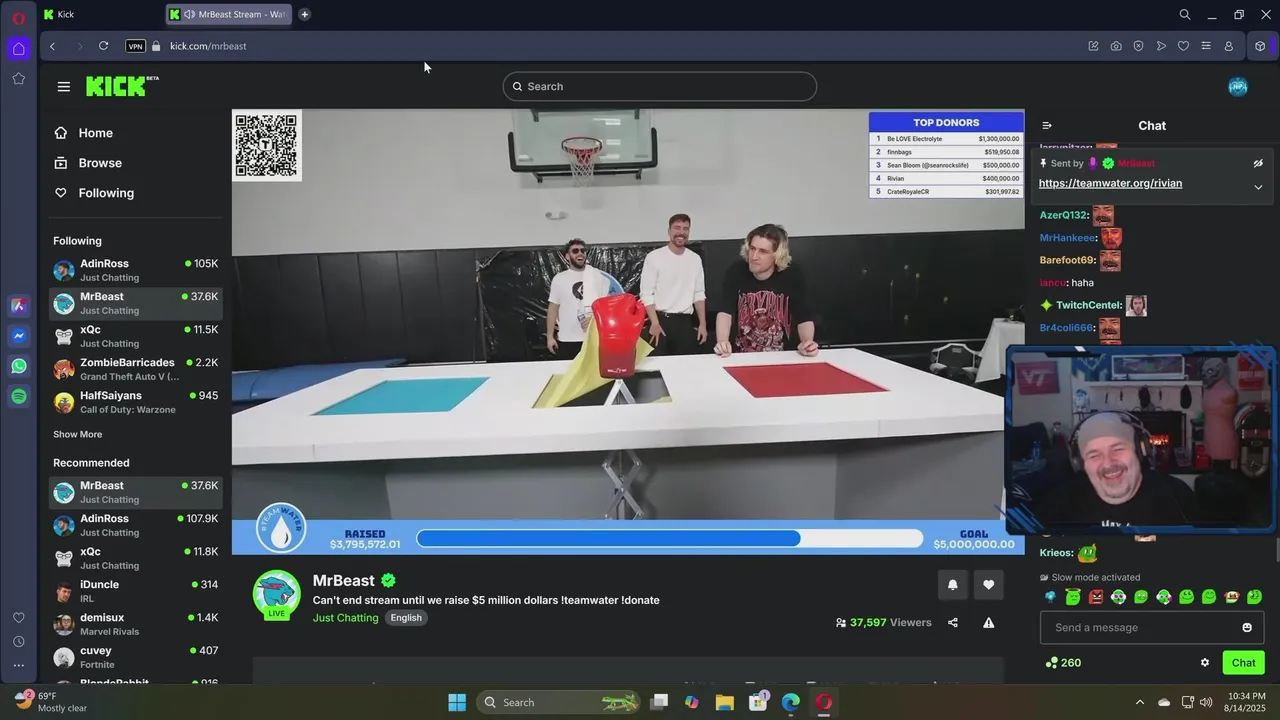Open the teamwater.org/rivian link
Screen dimensions: 1280x720
click(x=1110, y=183)
